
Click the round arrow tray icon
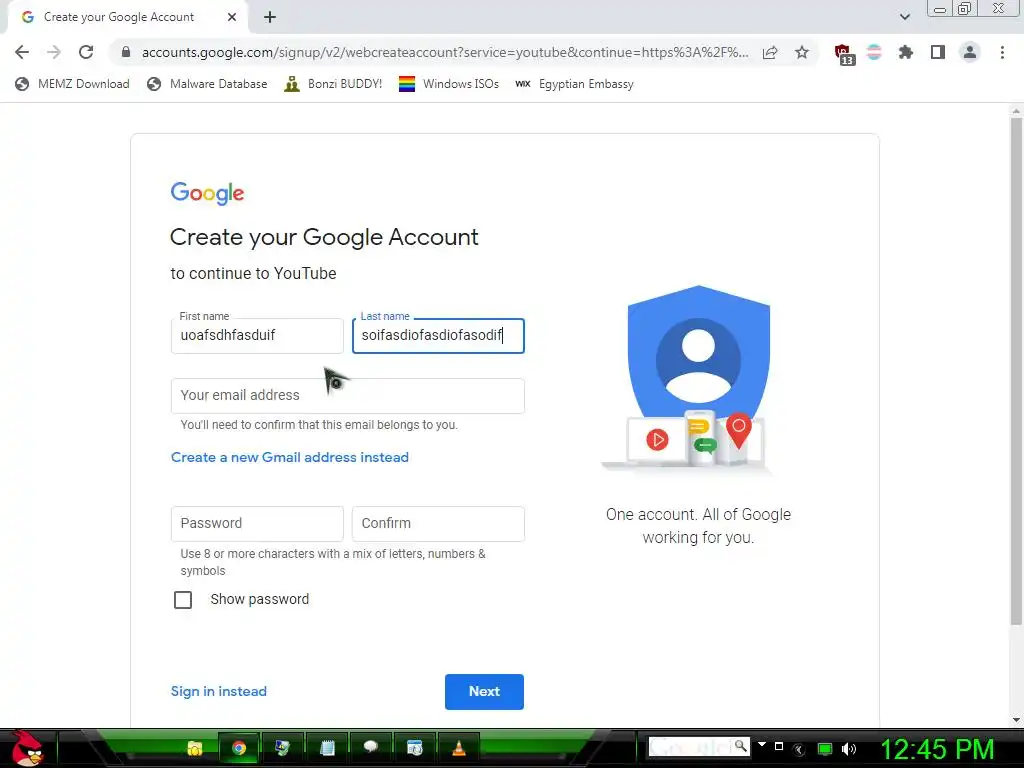(799, 750)
